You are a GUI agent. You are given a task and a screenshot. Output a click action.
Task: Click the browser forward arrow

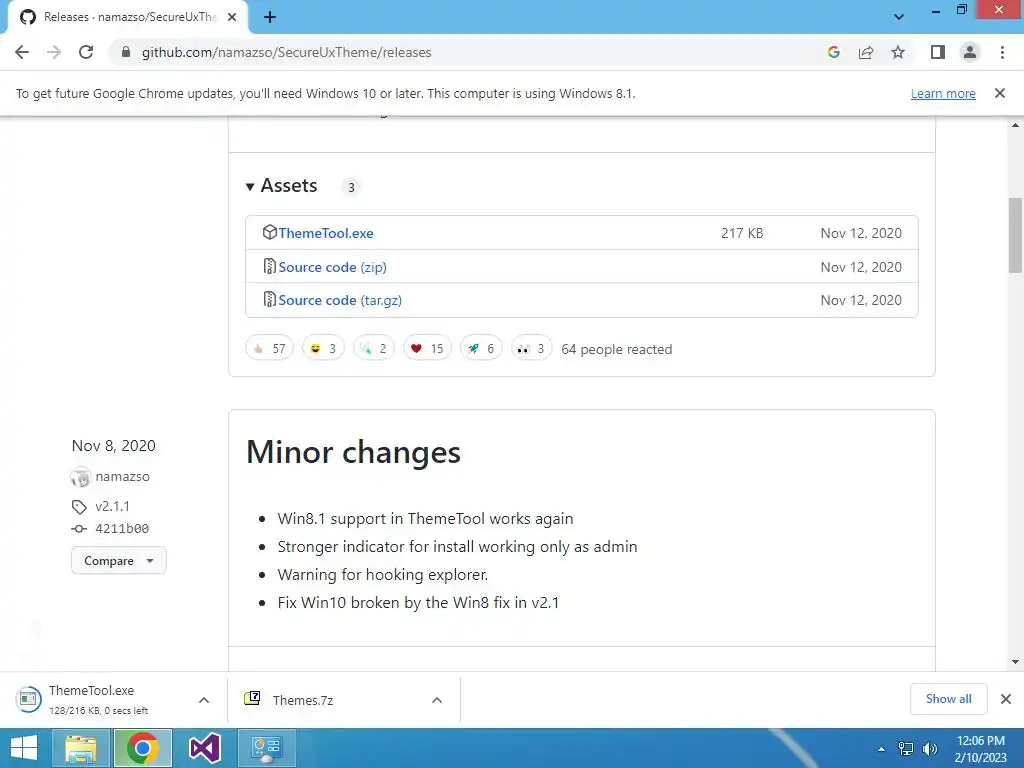pos(54,52)
